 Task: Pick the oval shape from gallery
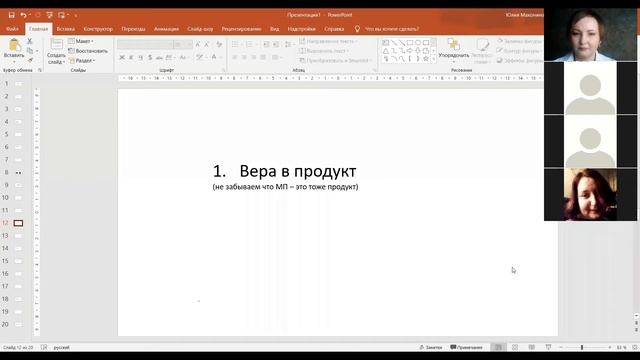[x=418, y=42]
